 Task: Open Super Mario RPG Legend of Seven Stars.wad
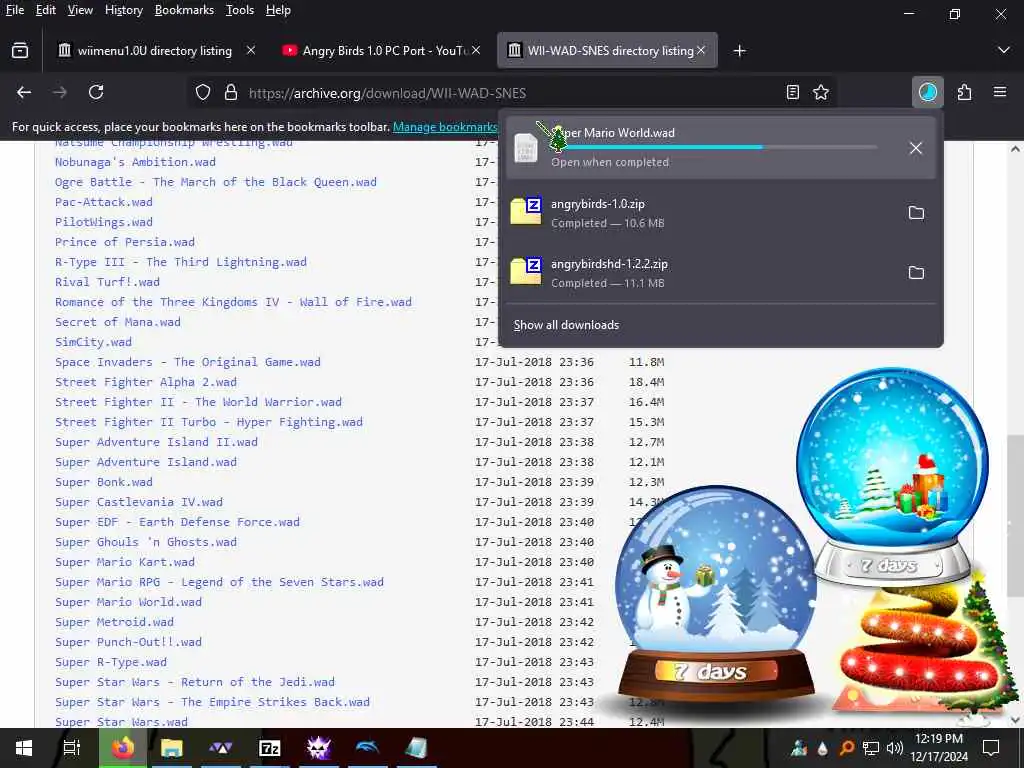pos(219,581)
